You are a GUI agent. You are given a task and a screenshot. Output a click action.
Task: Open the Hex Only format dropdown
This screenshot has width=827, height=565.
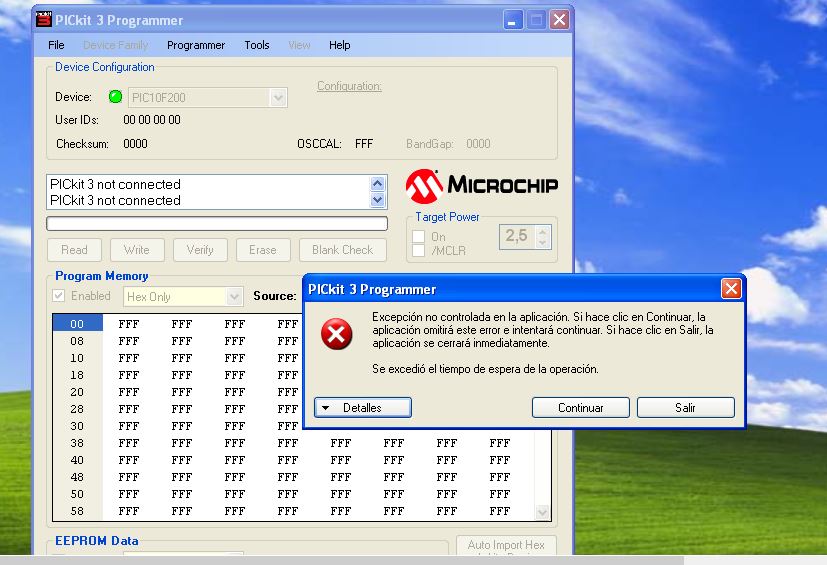(234, 296)
